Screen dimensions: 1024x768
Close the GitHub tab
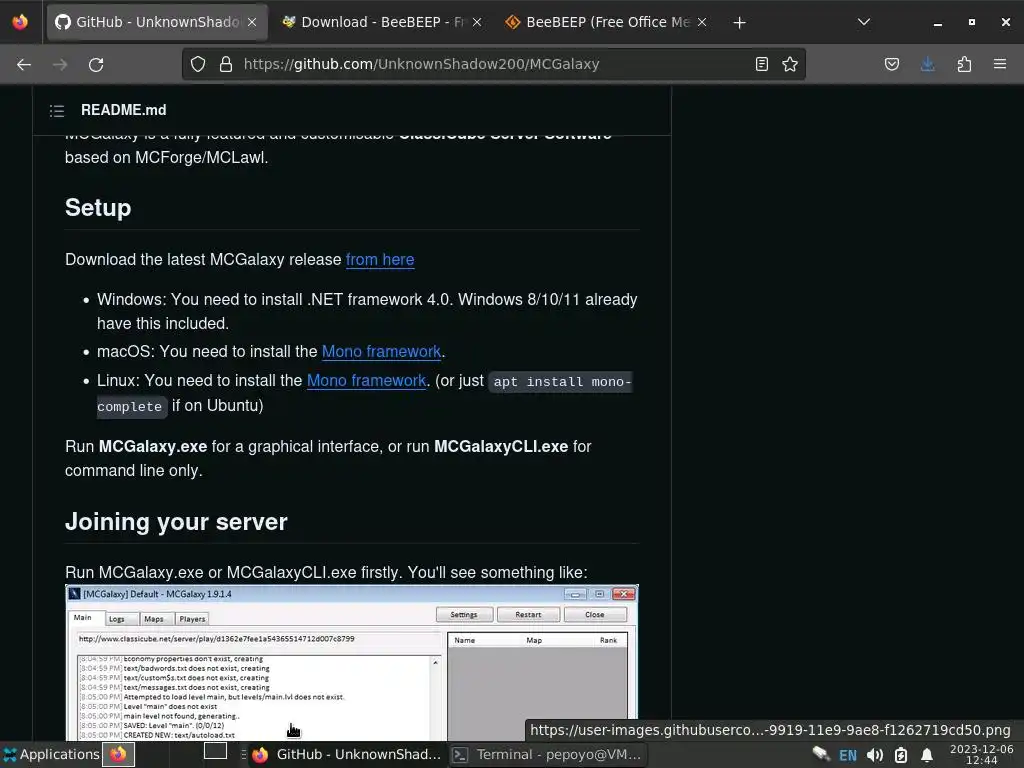pyautogui.click(x=252, y=22)
